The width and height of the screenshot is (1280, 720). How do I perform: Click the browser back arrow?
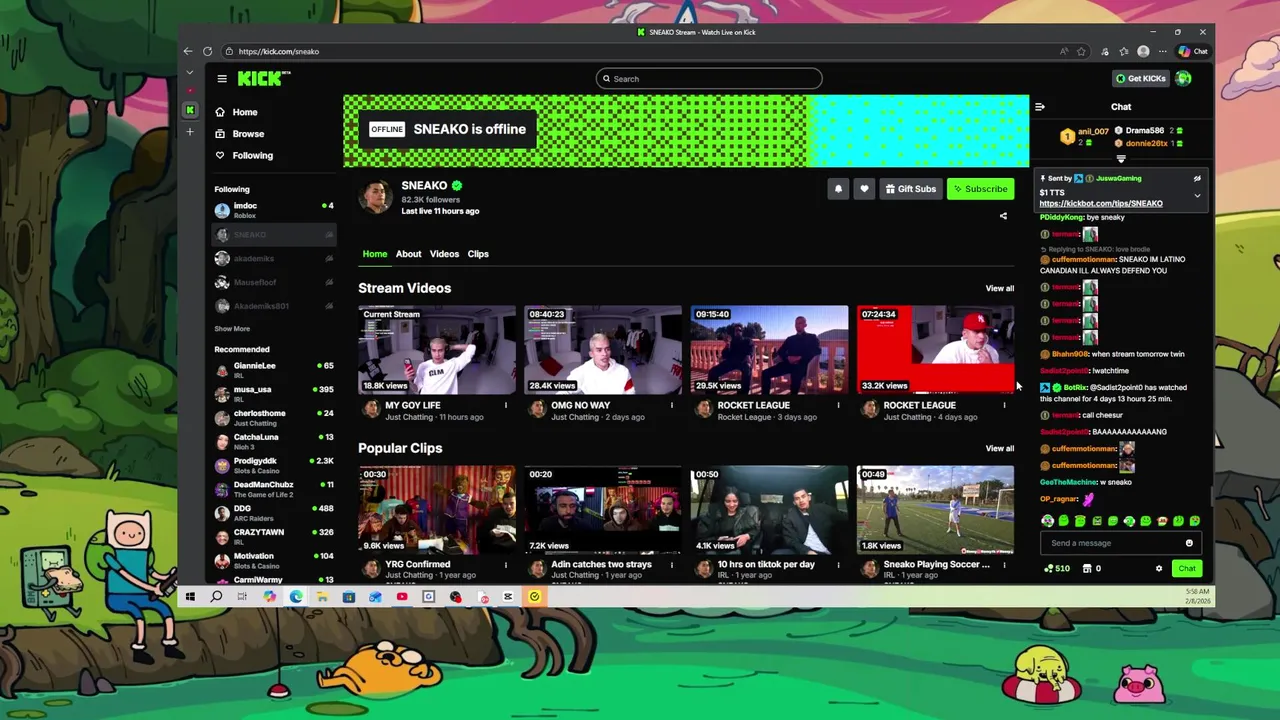[188, 51]
